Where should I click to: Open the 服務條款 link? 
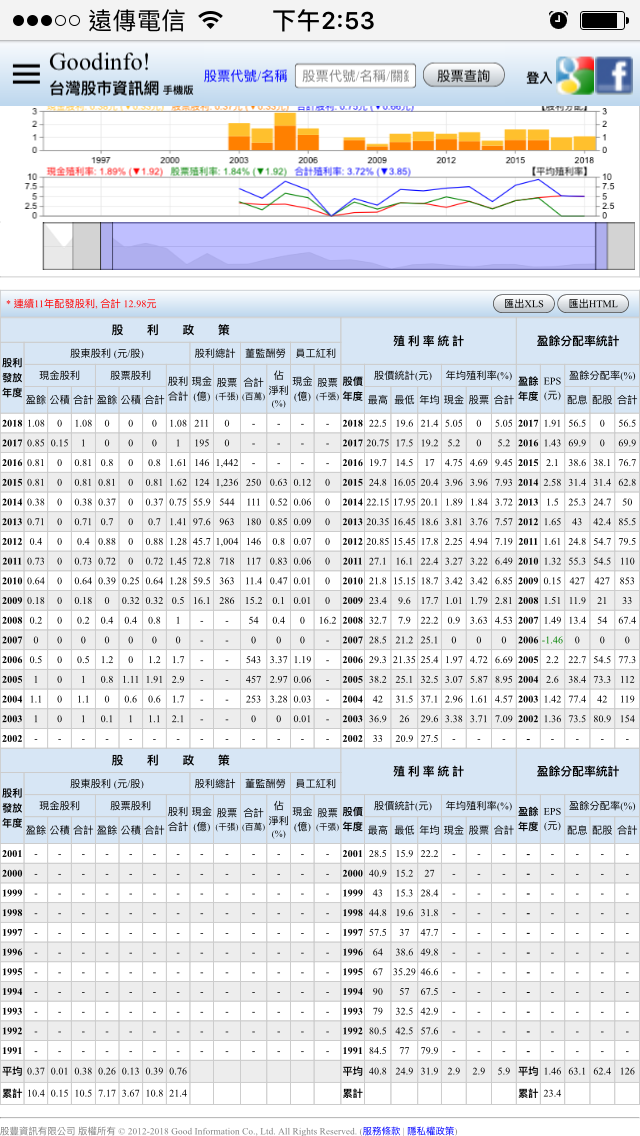(381, 1130)
